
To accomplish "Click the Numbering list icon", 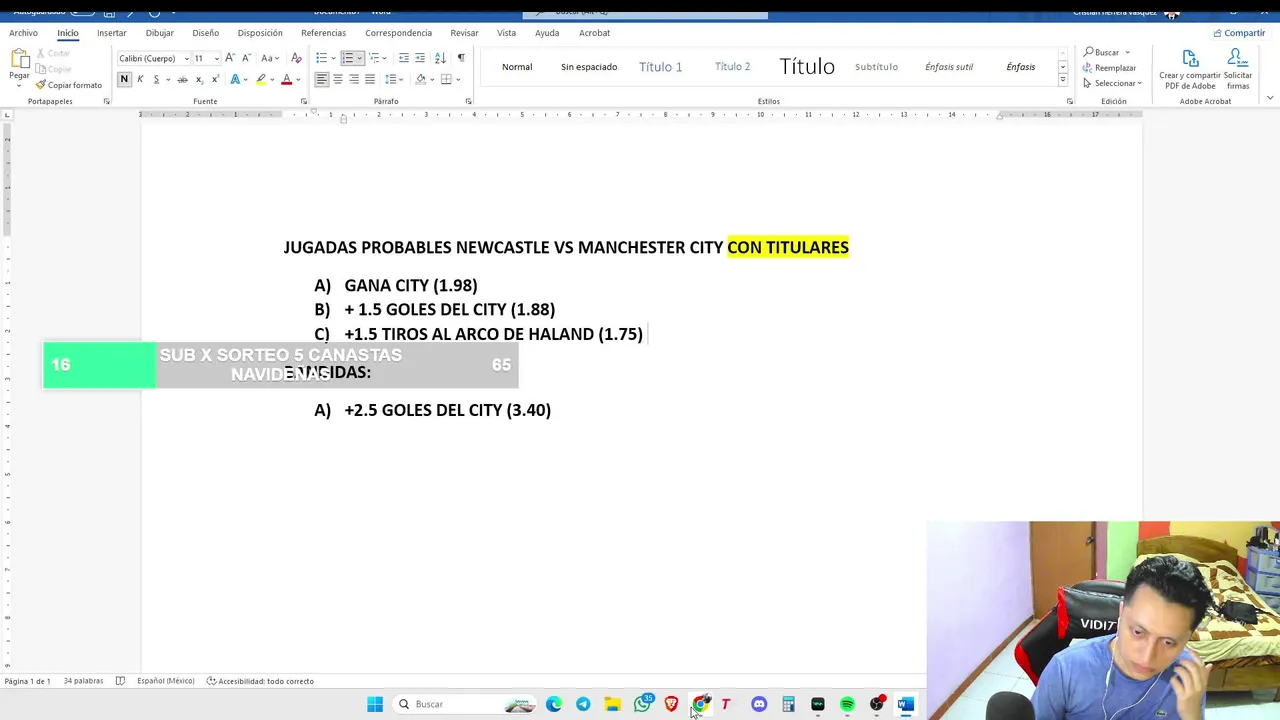I will click(x=347, y=58).
